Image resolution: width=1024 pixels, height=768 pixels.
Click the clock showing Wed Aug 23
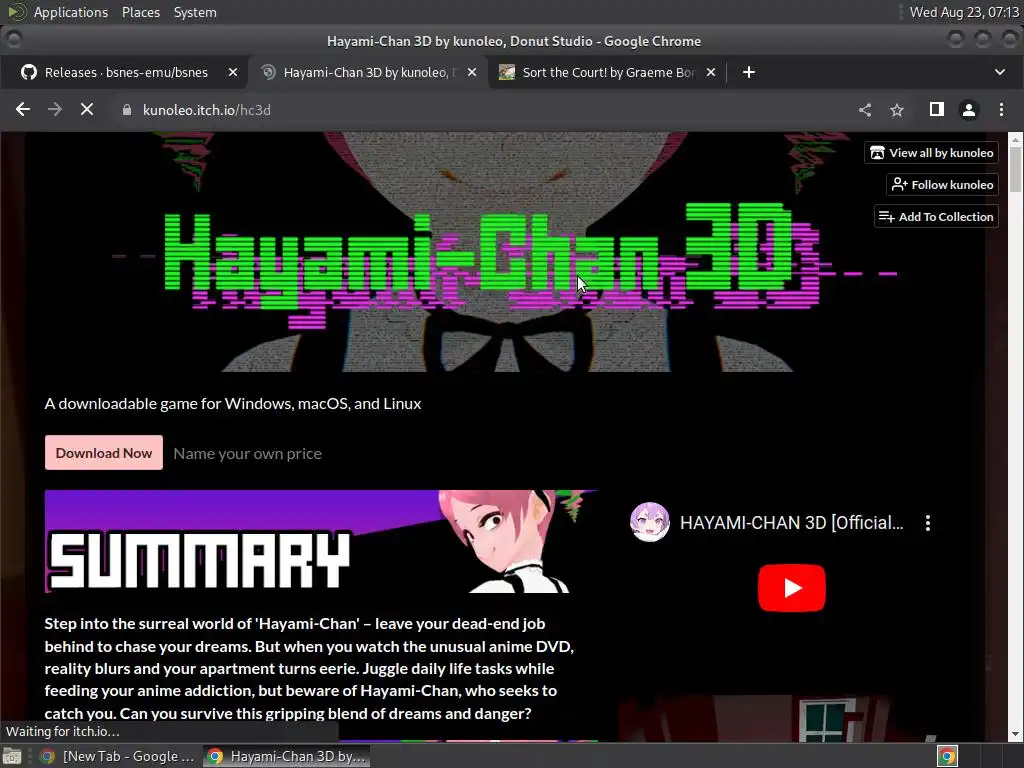coord(964,12)
